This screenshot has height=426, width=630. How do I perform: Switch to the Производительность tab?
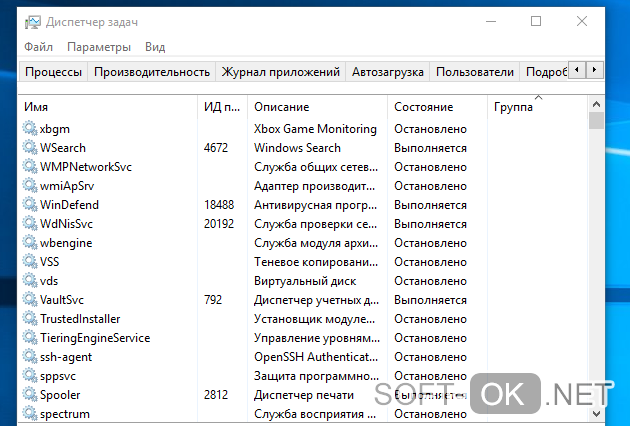point(152,72)
